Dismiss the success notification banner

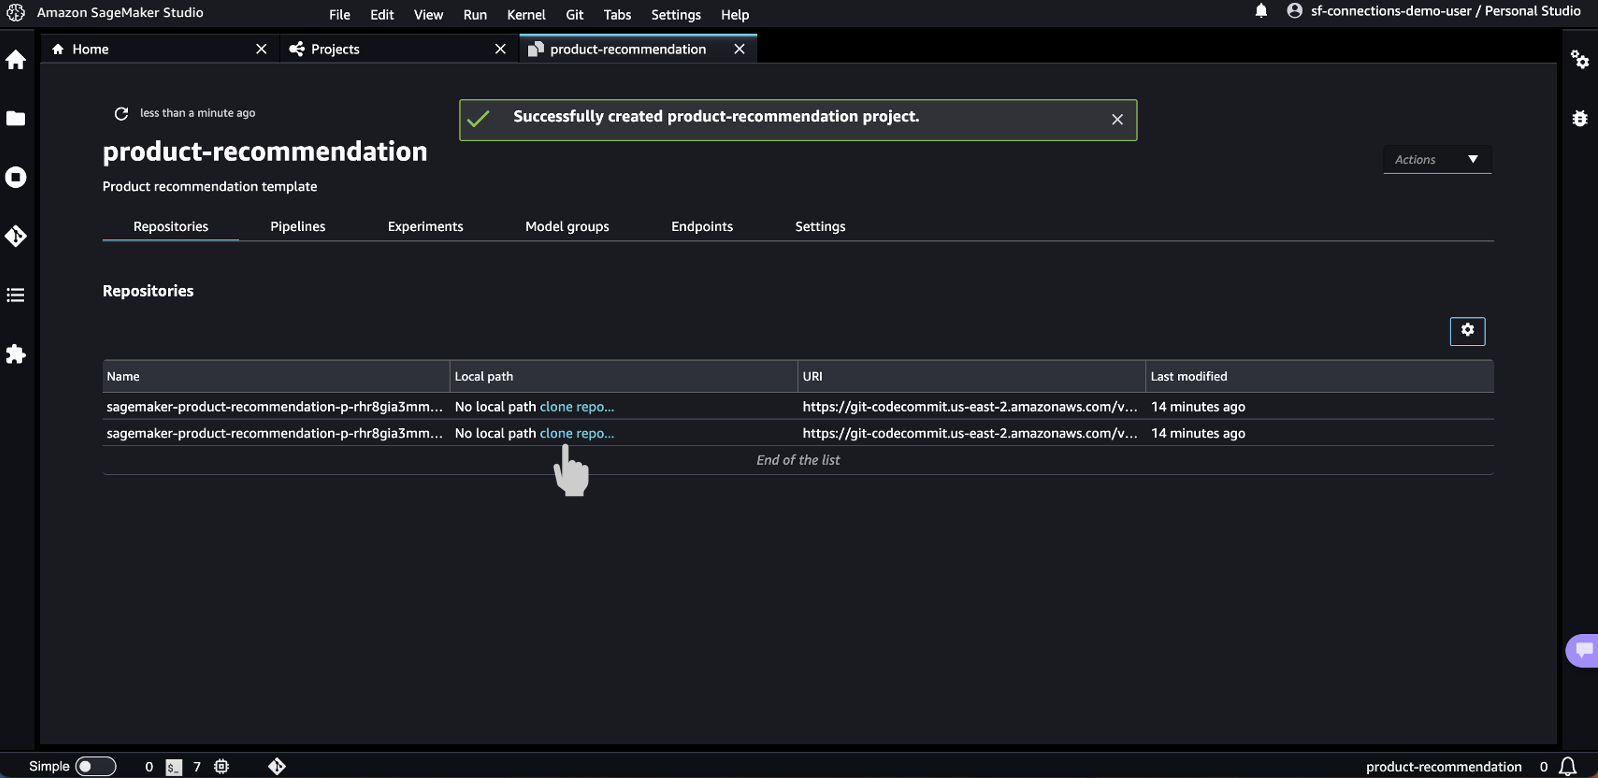tap(1117, 120)
